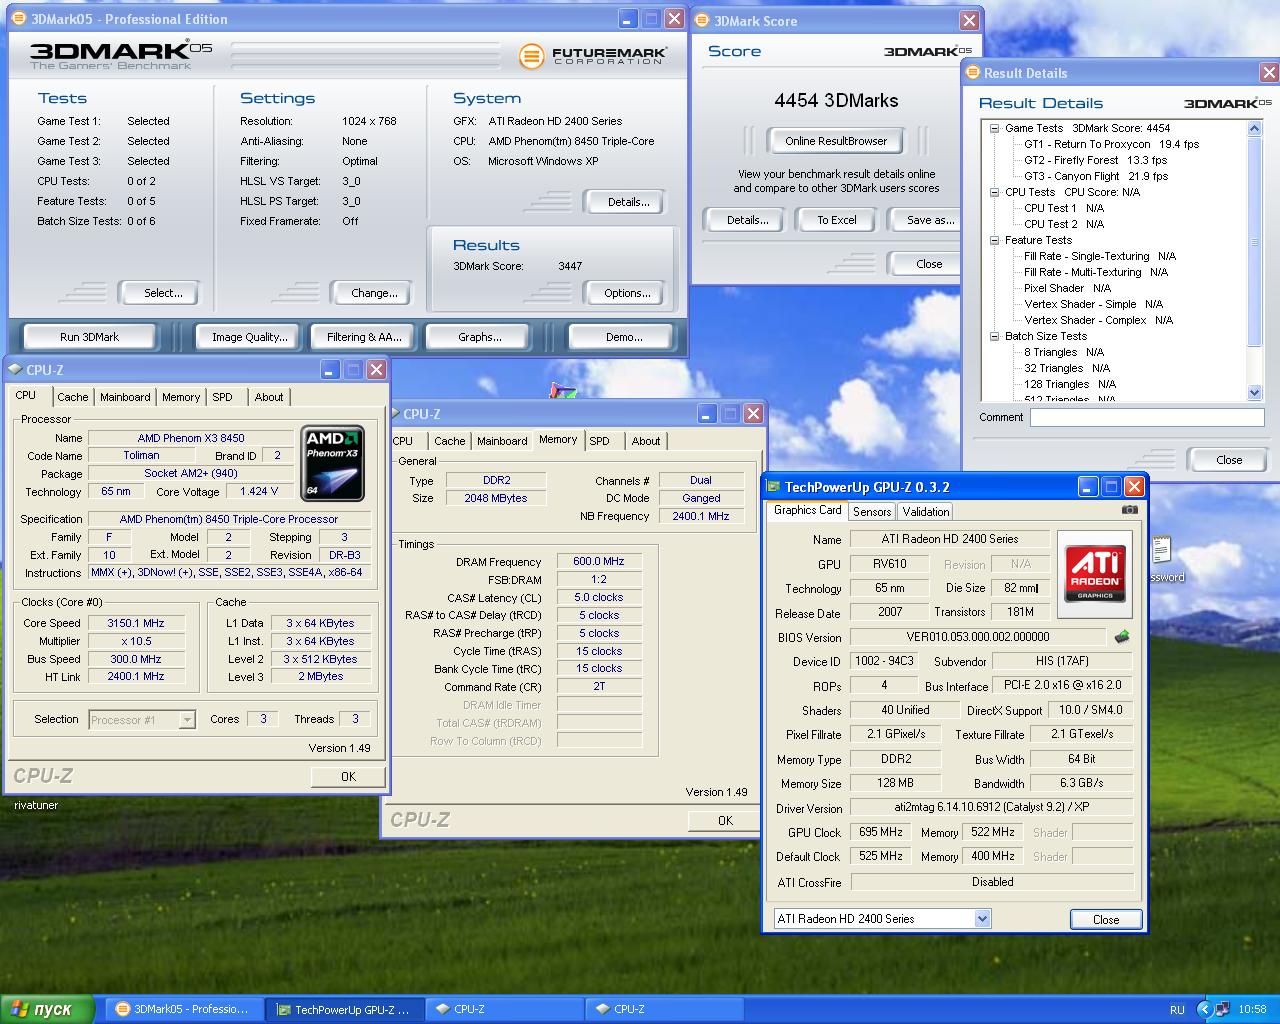
Task: Switch to the Sensors tab in GPU-Z
Action: (x=871, y=511)
